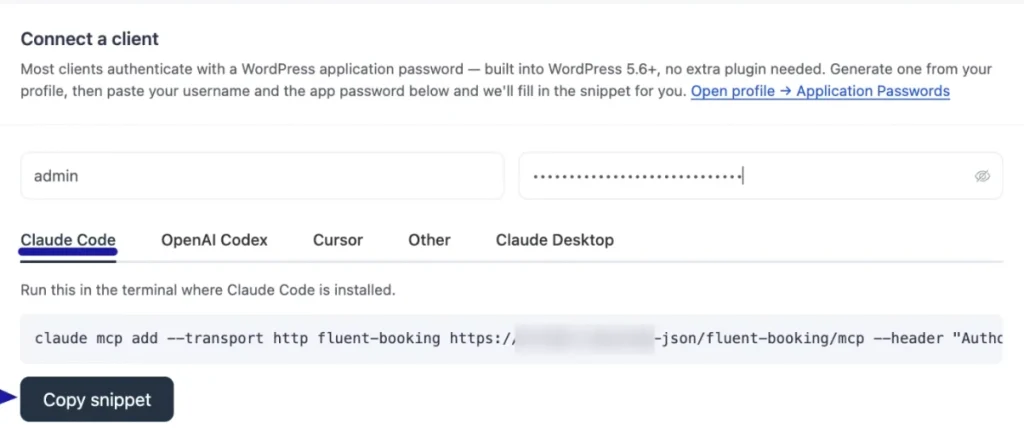This screenshot has width=1024, height=446.
Task: Click 'Run this in the terminal' instruction text
Action: pyautogui.click(x=208, y=289)
